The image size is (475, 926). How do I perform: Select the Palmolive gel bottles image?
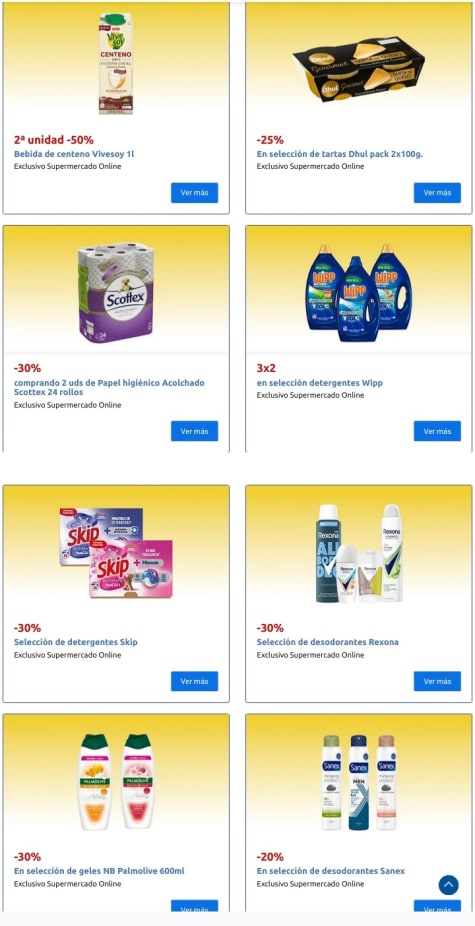click(x=116, y=781)
